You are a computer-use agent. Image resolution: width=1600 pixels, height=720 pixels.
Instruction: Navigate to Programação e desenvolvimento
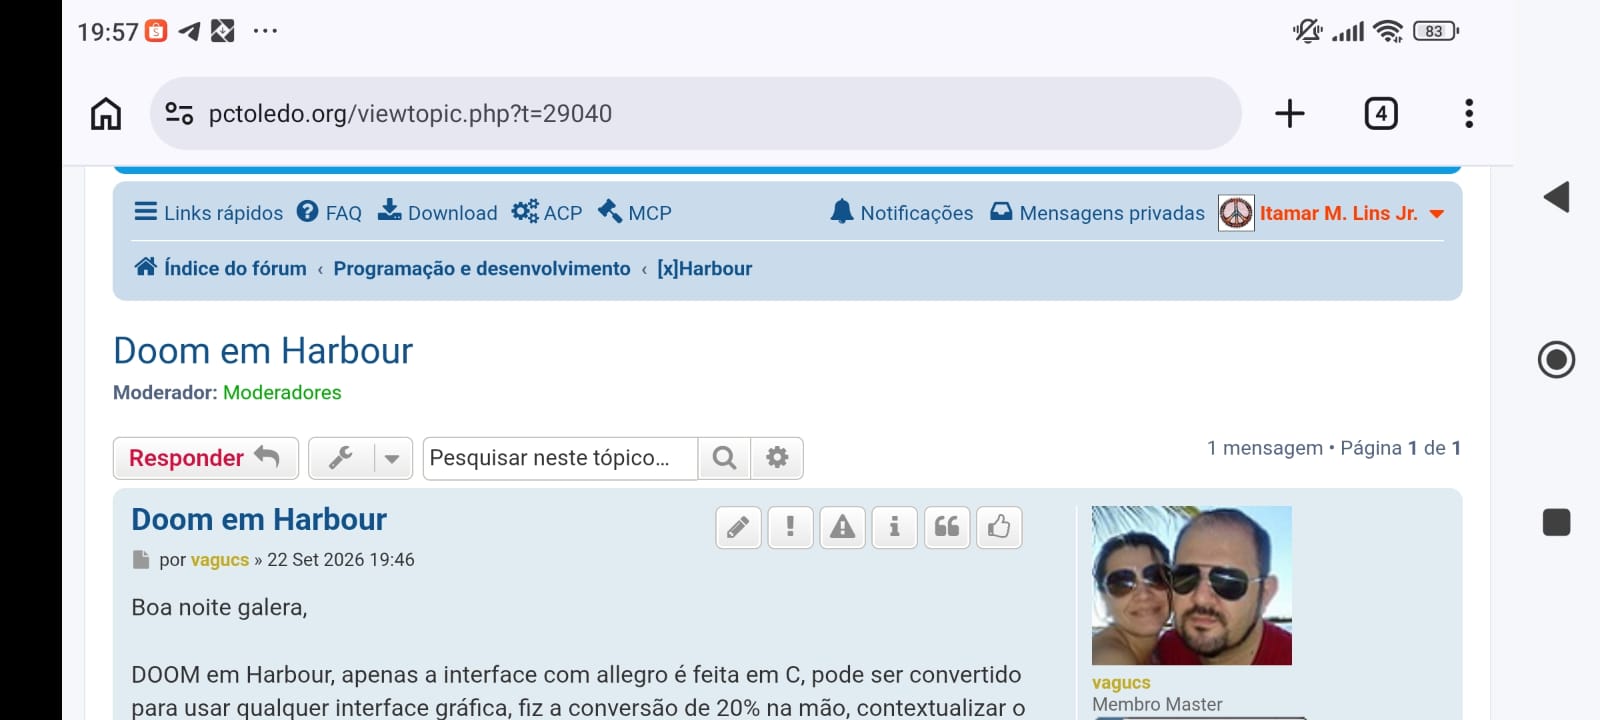tap(482, 268)
